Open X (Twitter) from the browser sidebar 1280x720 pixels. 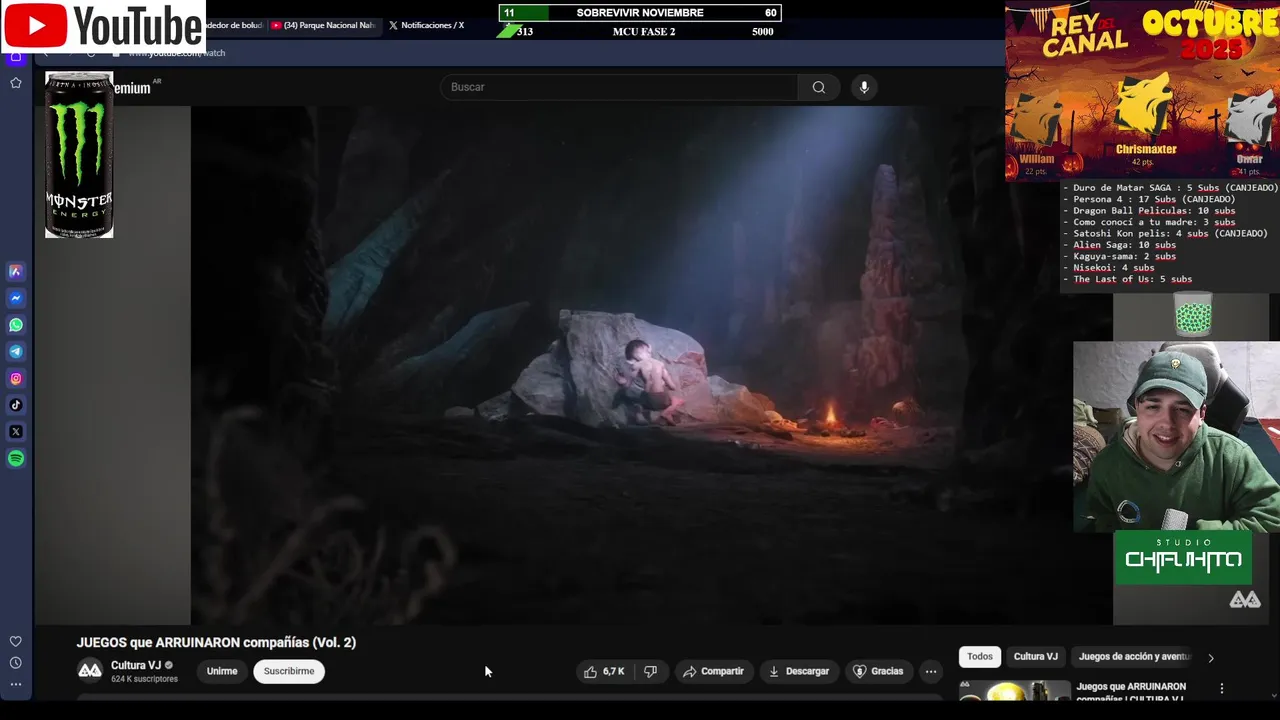point(16,432)
